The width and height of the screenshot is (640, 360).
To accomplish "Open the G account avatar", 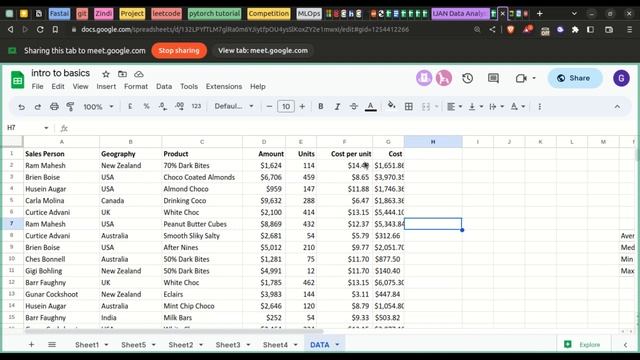I will click(621, 78).
